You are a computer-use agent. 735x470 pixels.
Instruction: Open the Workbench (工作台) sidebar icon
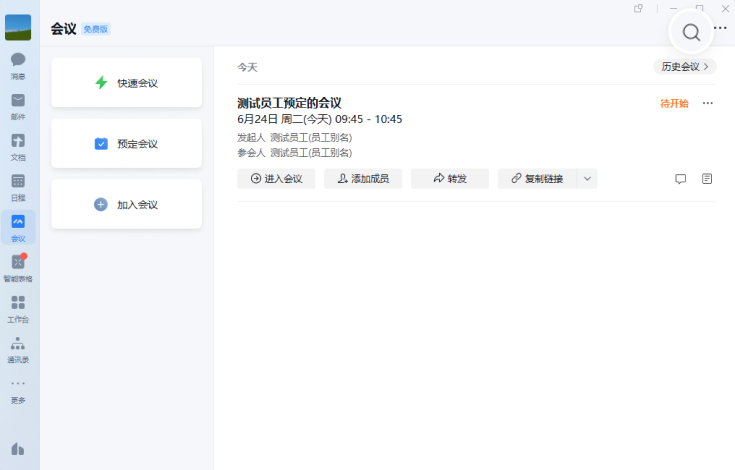18,307
